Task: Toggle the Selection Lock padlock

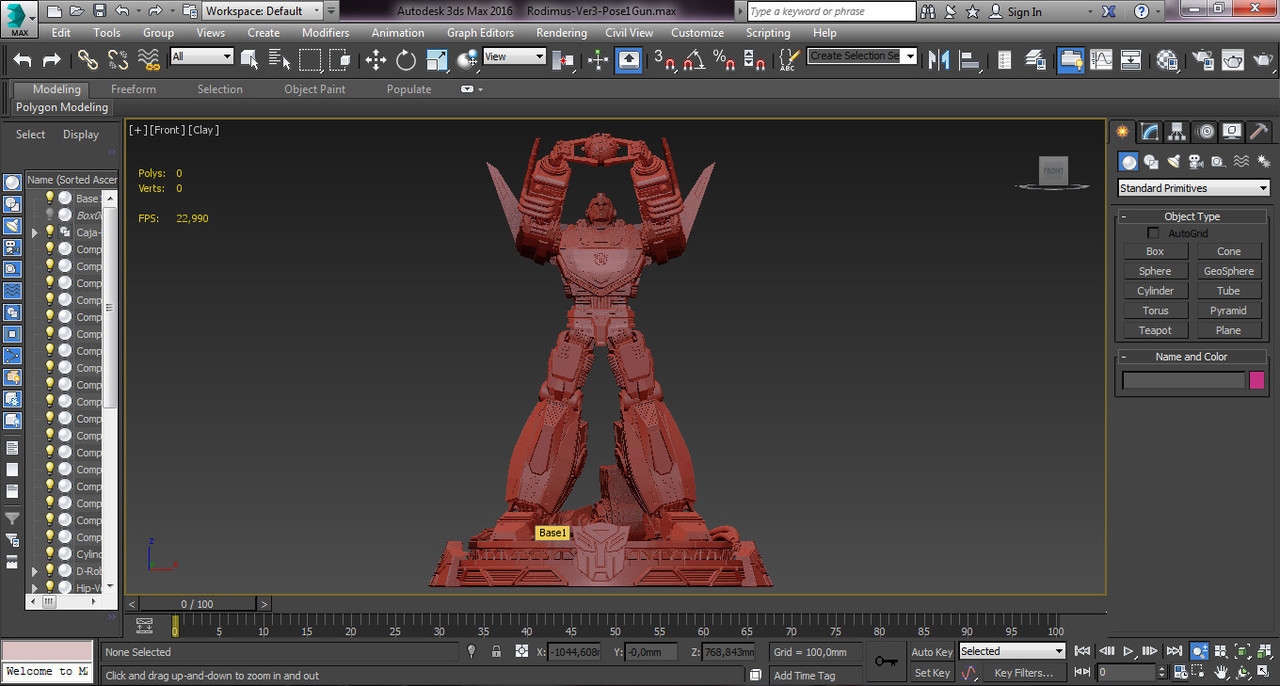Action: tap(496, 652)
